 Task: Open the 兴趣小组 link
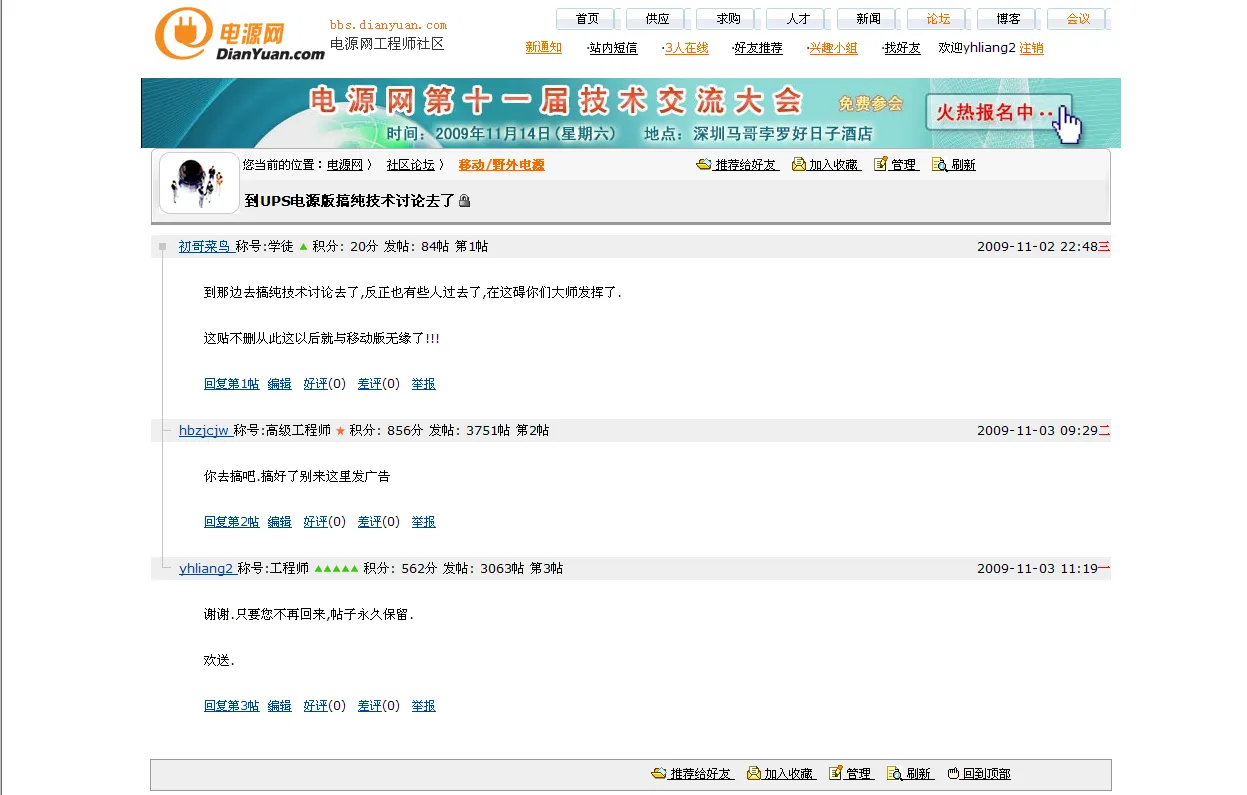pyautogui.click(x=833, y=48)
